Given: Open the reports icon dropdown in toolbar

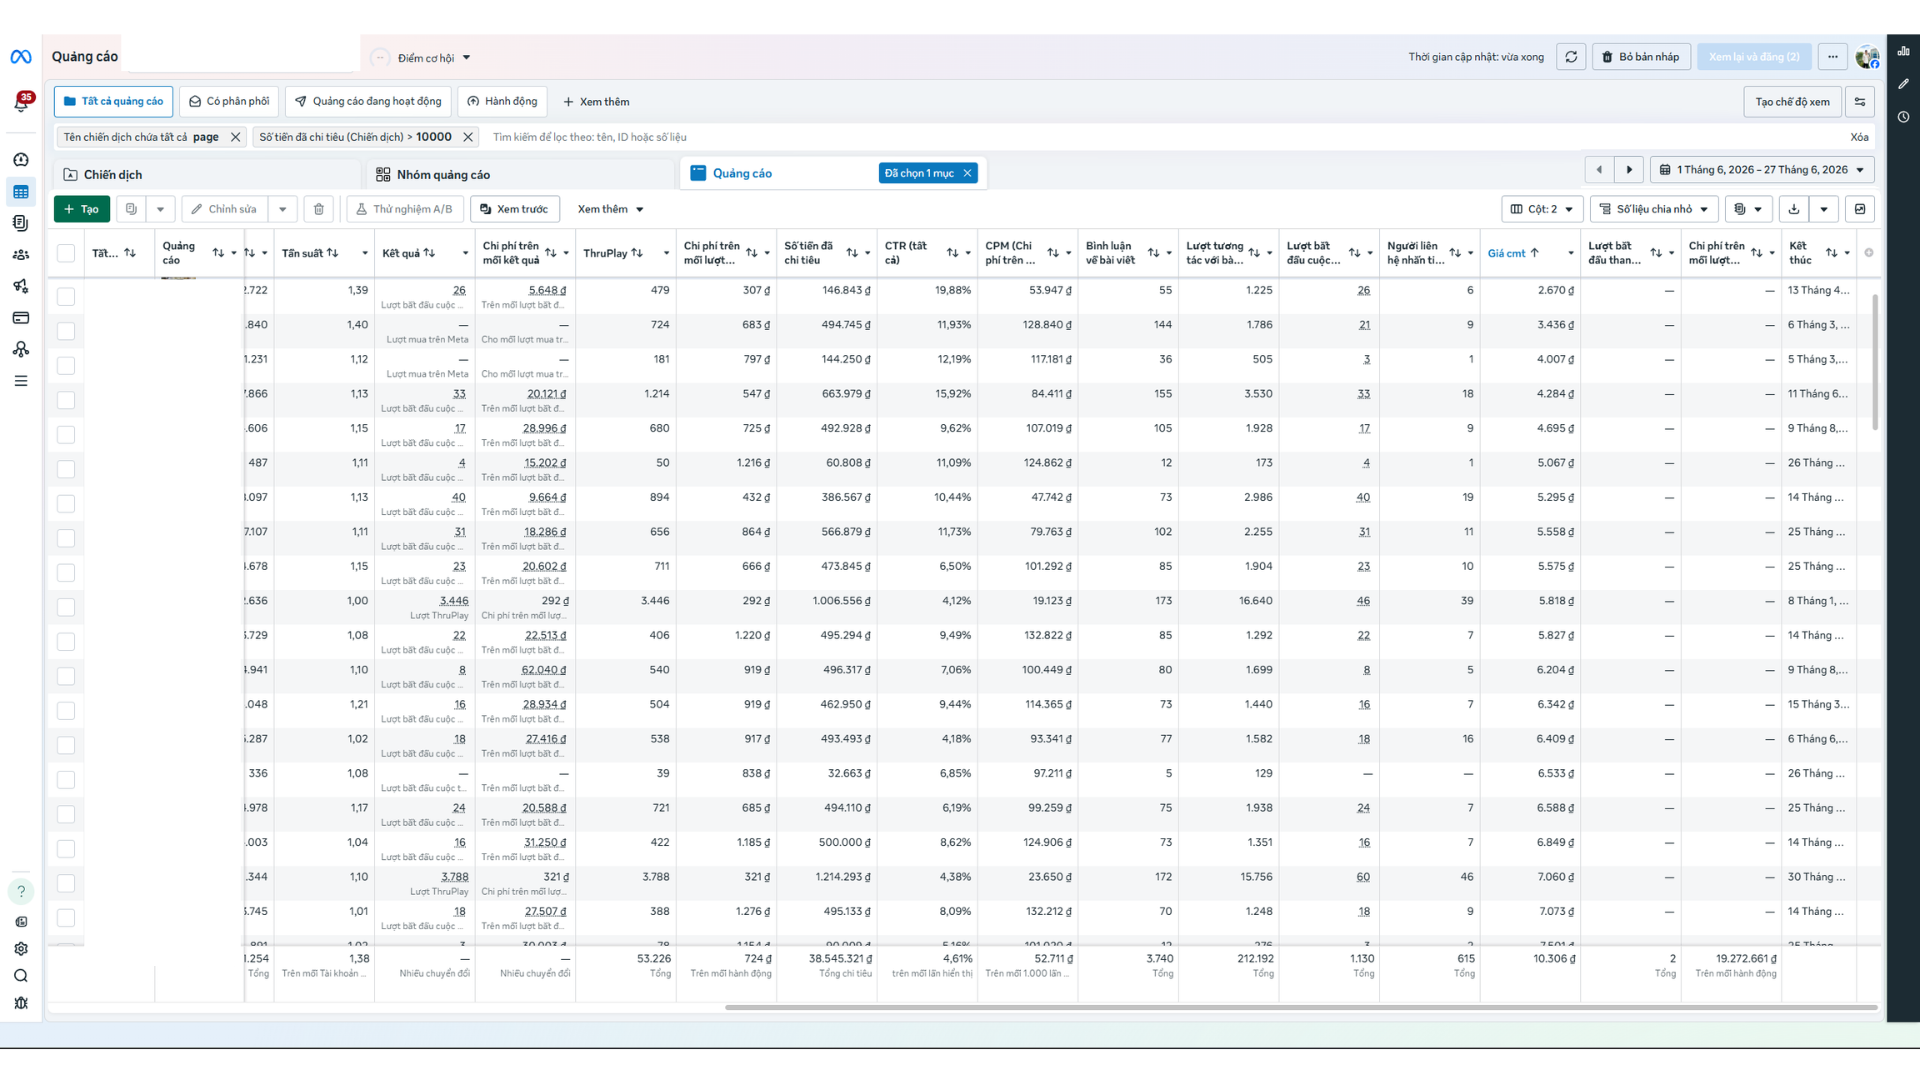Looking at the screenshot, I should (1748, 209).
